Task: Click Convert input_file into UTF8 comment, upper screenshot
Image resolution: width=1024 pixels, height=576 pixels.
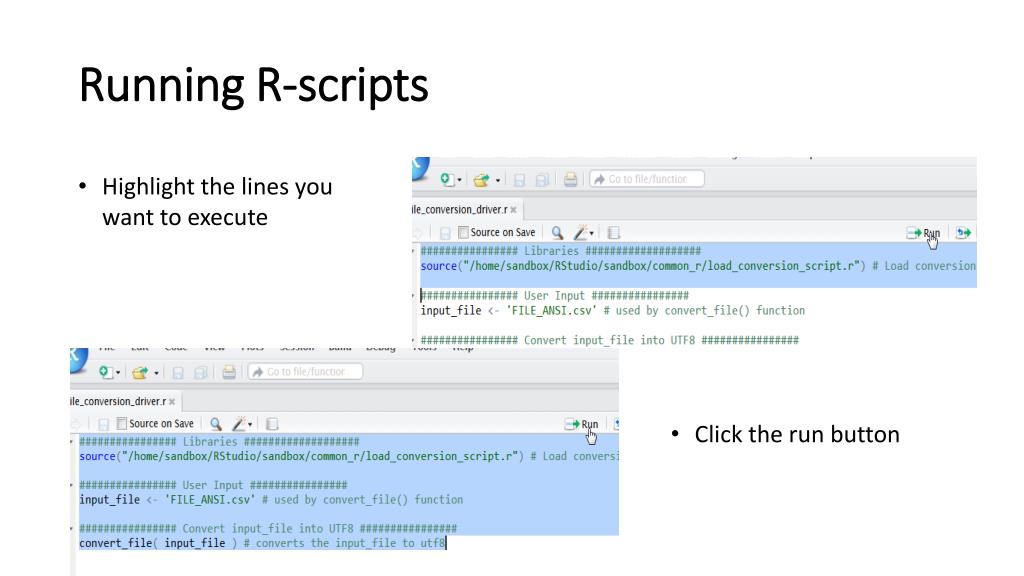Action: [x=609, y=340]
